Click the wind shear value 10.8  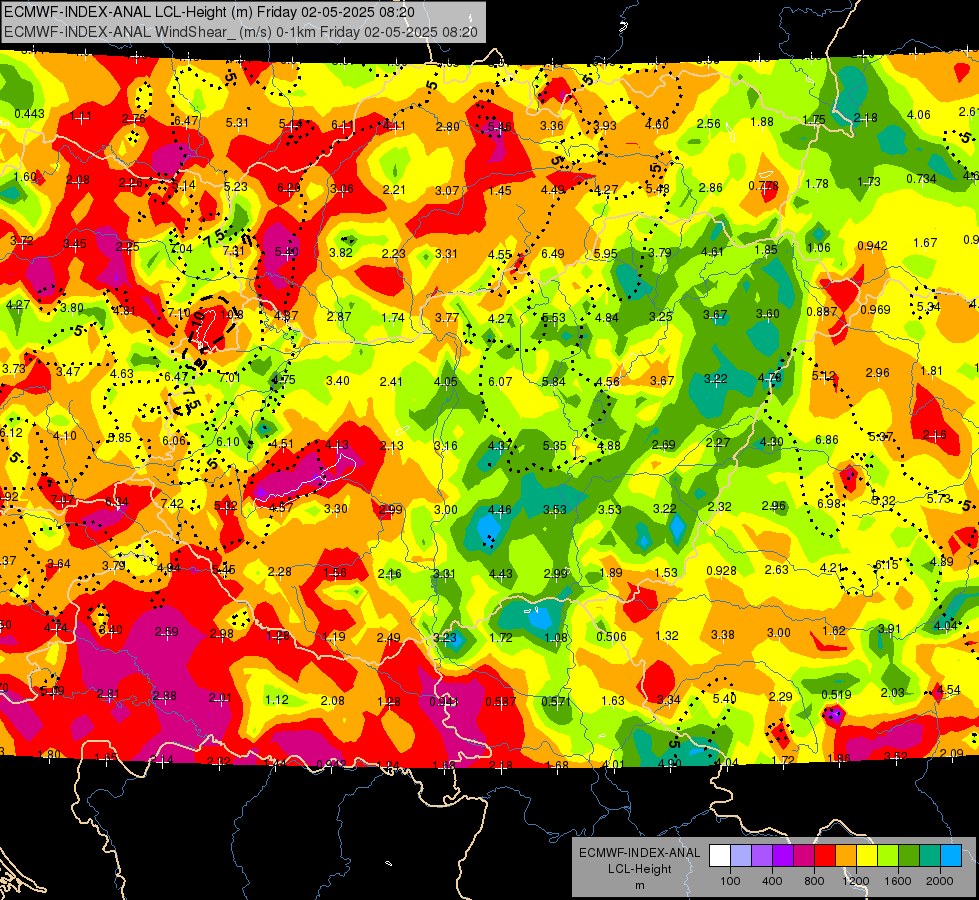[232, 314]
